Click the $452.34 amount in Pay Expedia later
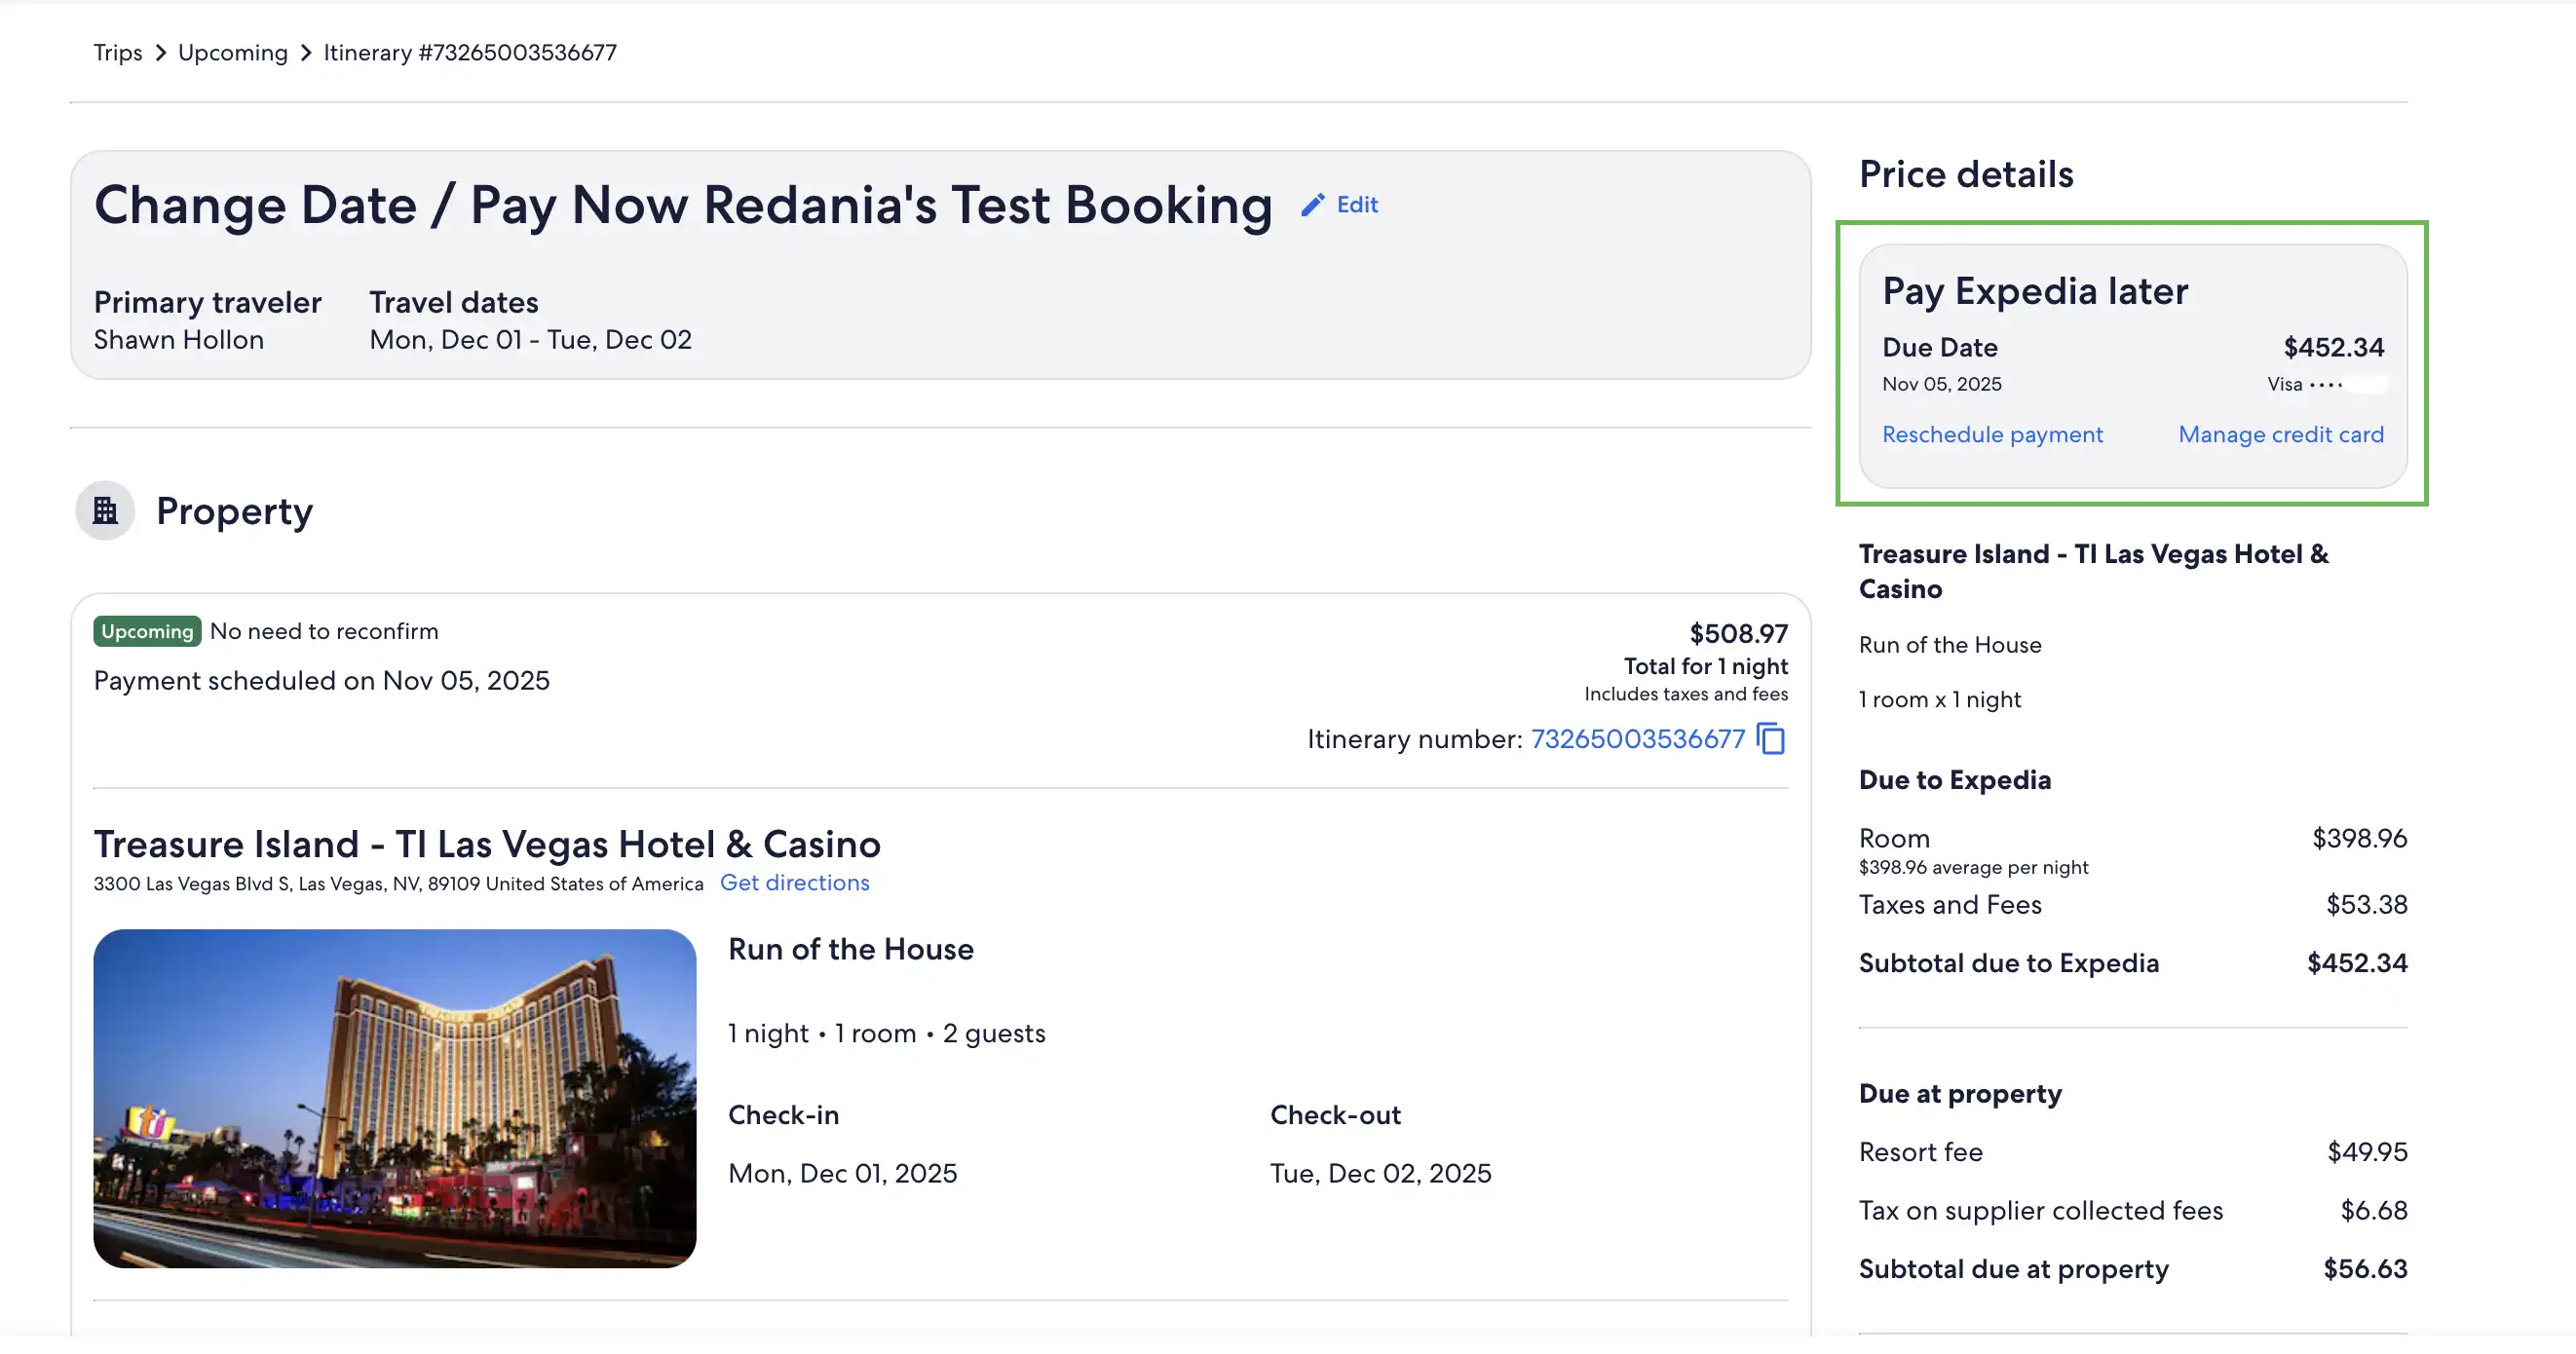This screenshot has height=1354, width=2576. 2334,347
